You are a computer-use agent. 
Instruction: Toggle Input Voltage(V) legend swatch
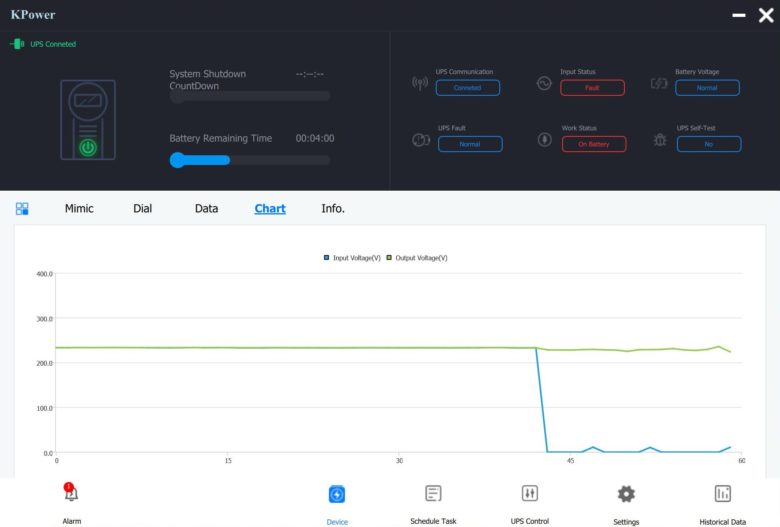(326, 258)
